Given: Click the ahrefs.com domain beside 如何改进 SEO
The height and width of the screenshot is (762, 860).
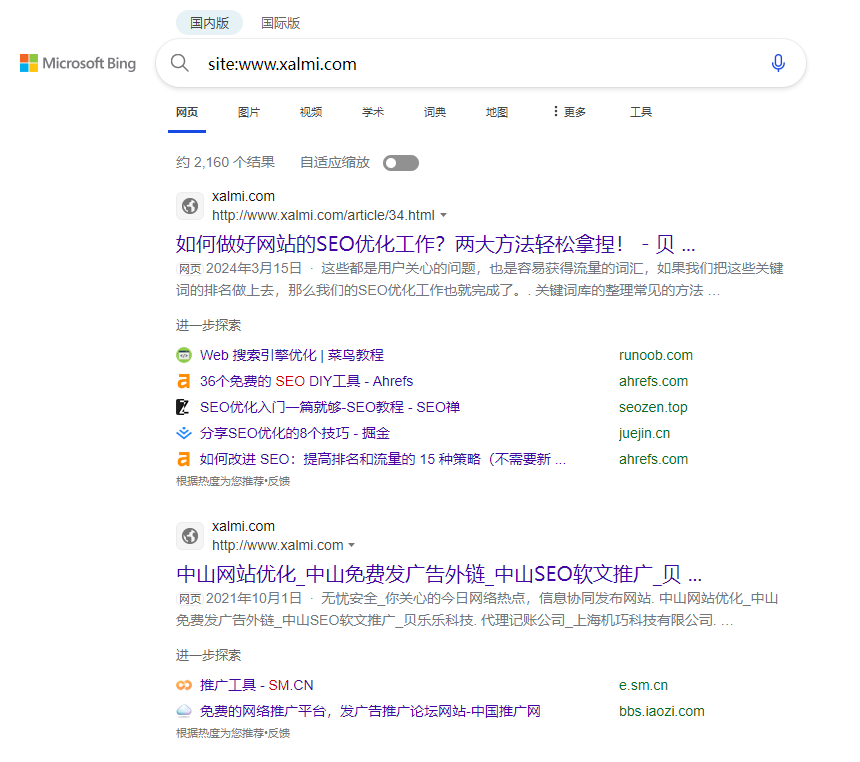Looking at the screenshot, I should [x=653, y=459].
